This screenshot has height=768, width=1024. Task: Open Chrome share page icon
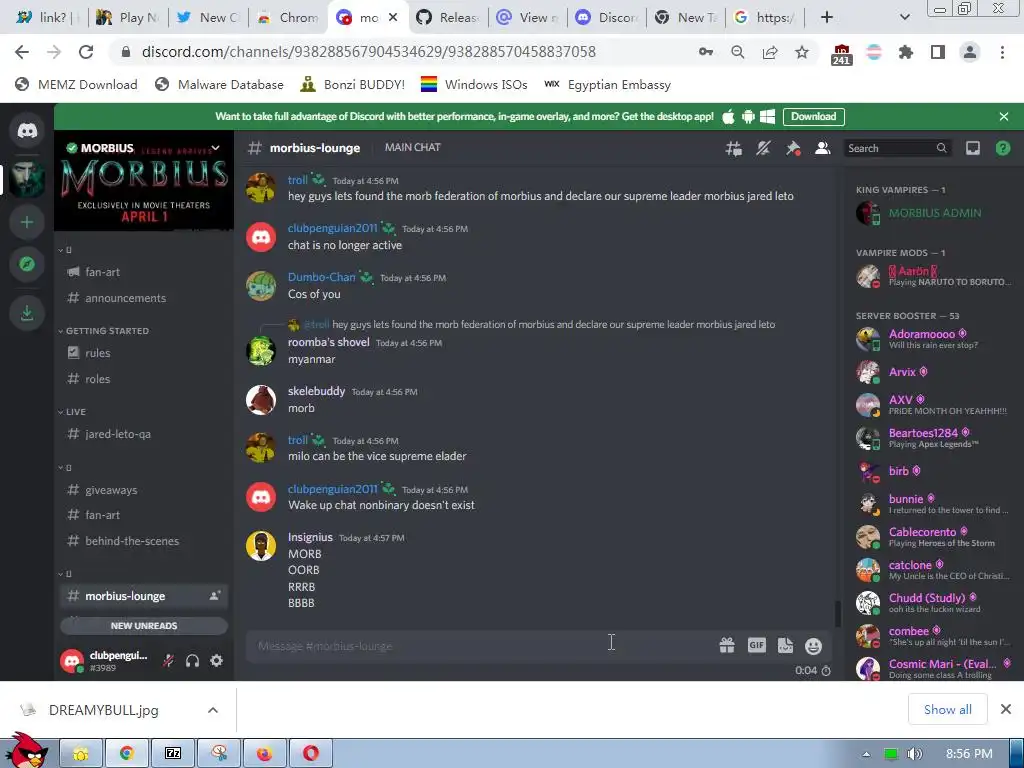(770, 52)
